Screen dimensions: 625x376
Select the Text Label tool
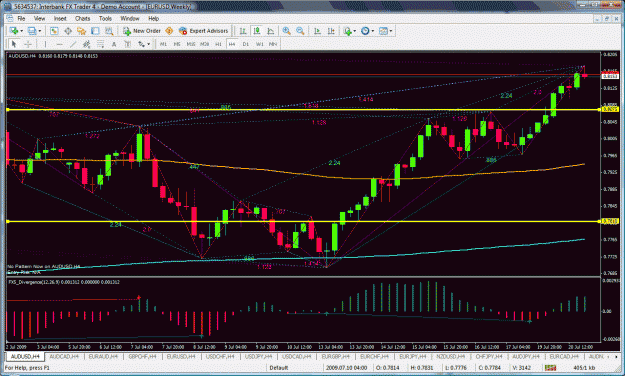128,44
